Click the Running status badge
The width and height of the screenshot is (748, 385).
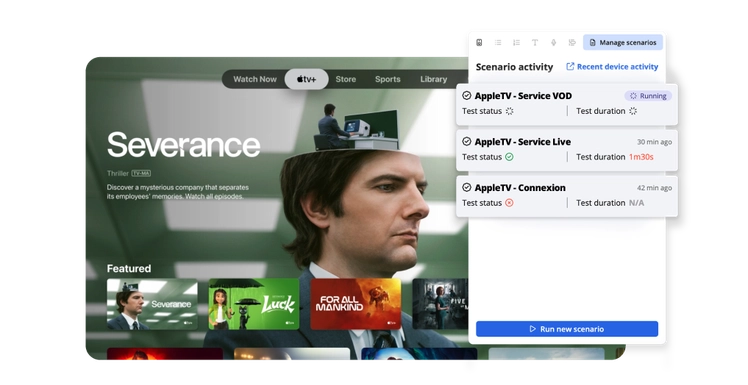[x=648, y=96]
